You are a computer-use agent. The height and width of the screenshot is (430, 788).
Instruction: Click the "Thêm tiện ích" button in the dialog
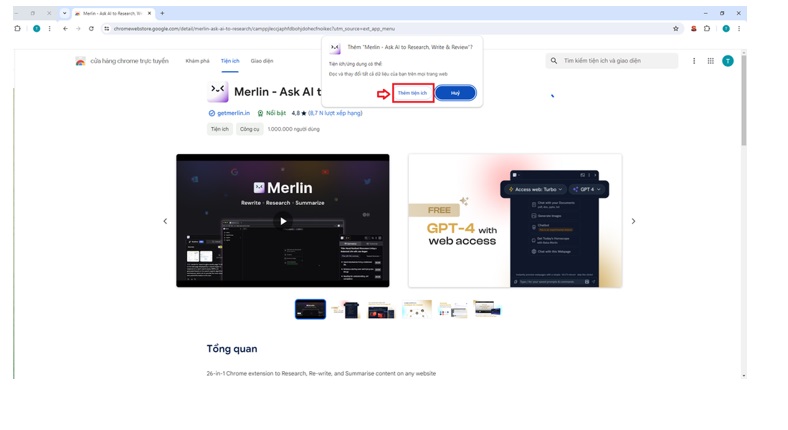(x=412, y=93)
